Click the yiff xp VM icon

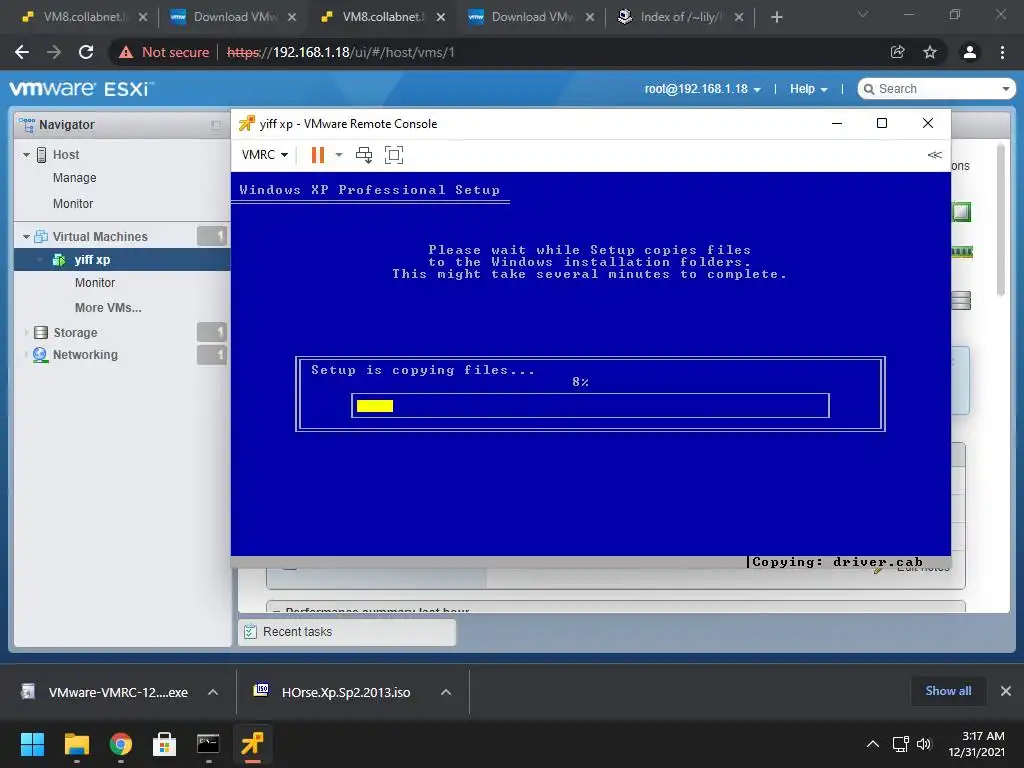(59, 260)
